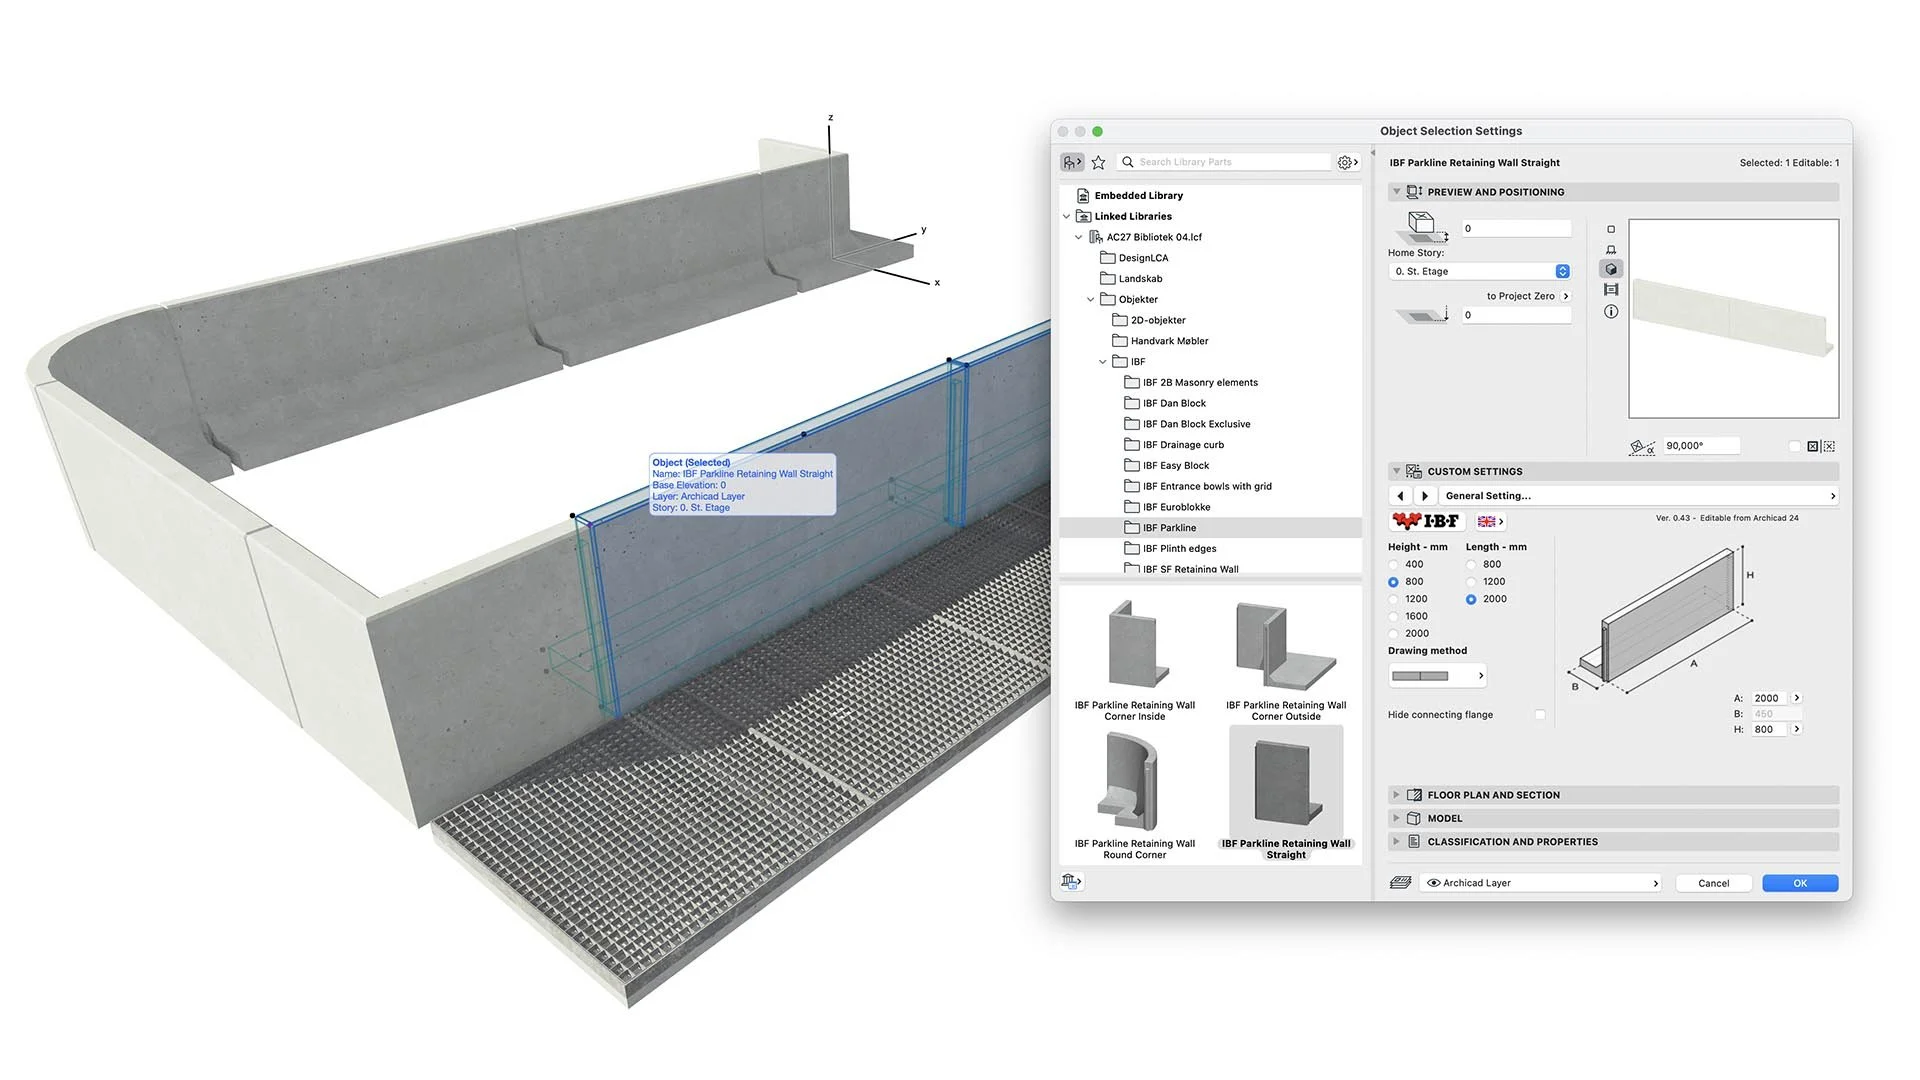Viewport: 1920px width, 1080px height.
Task: Enable Hide connecting flange checkbox
Action: 1540,715
